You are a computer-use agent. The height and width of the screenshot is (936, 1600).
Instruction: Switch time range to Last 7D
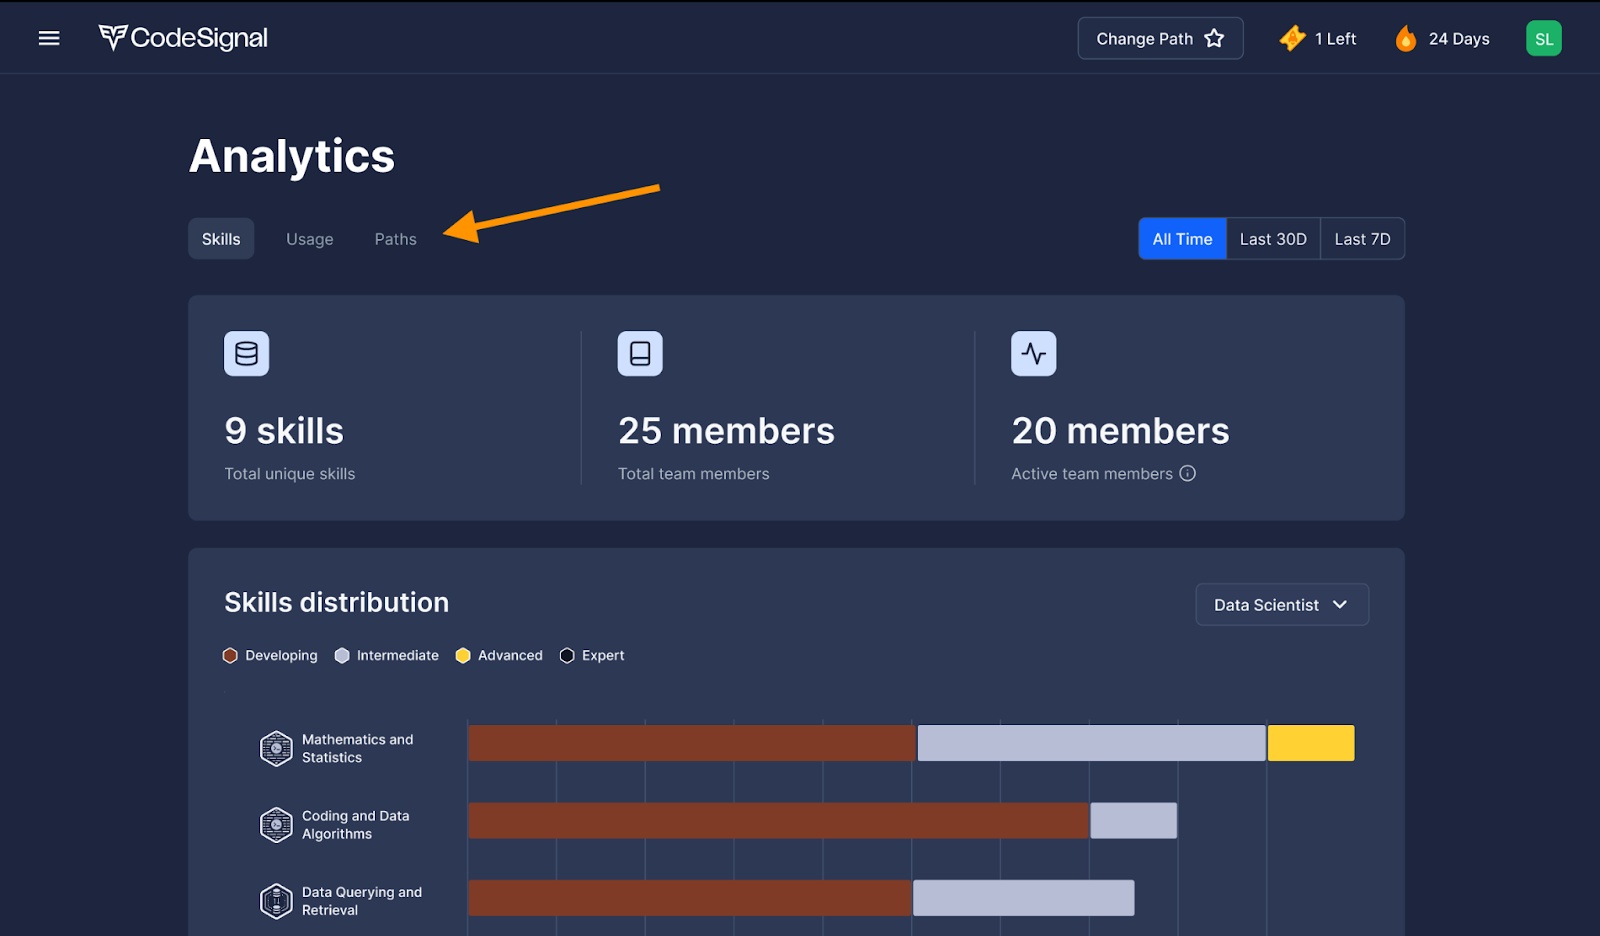[1362, 239]
